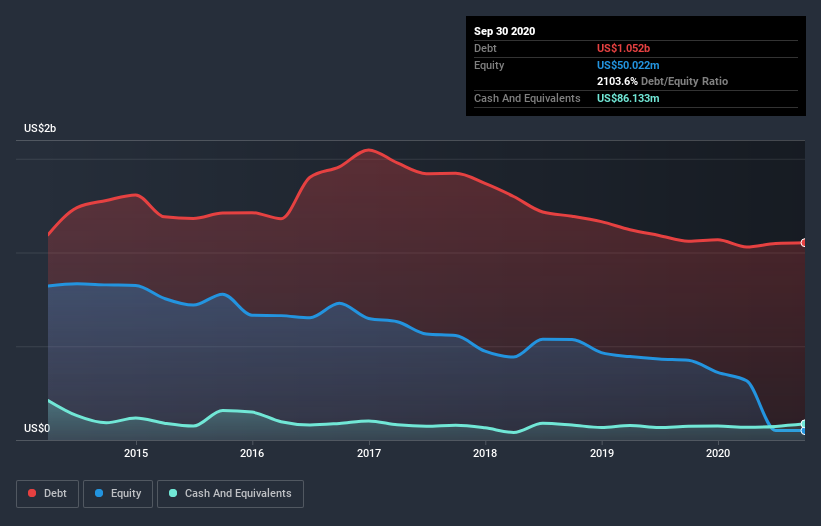Click the US$1.052b debt value
The height and width of the screenshot is (526, 821).
click(x=624, y=48)
